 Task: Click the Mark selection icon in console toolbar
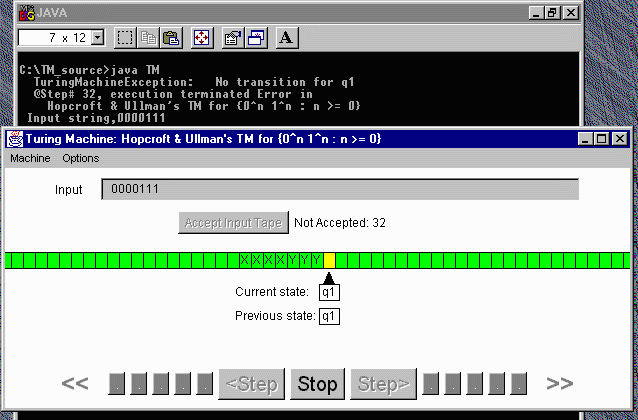coord(125,38)
